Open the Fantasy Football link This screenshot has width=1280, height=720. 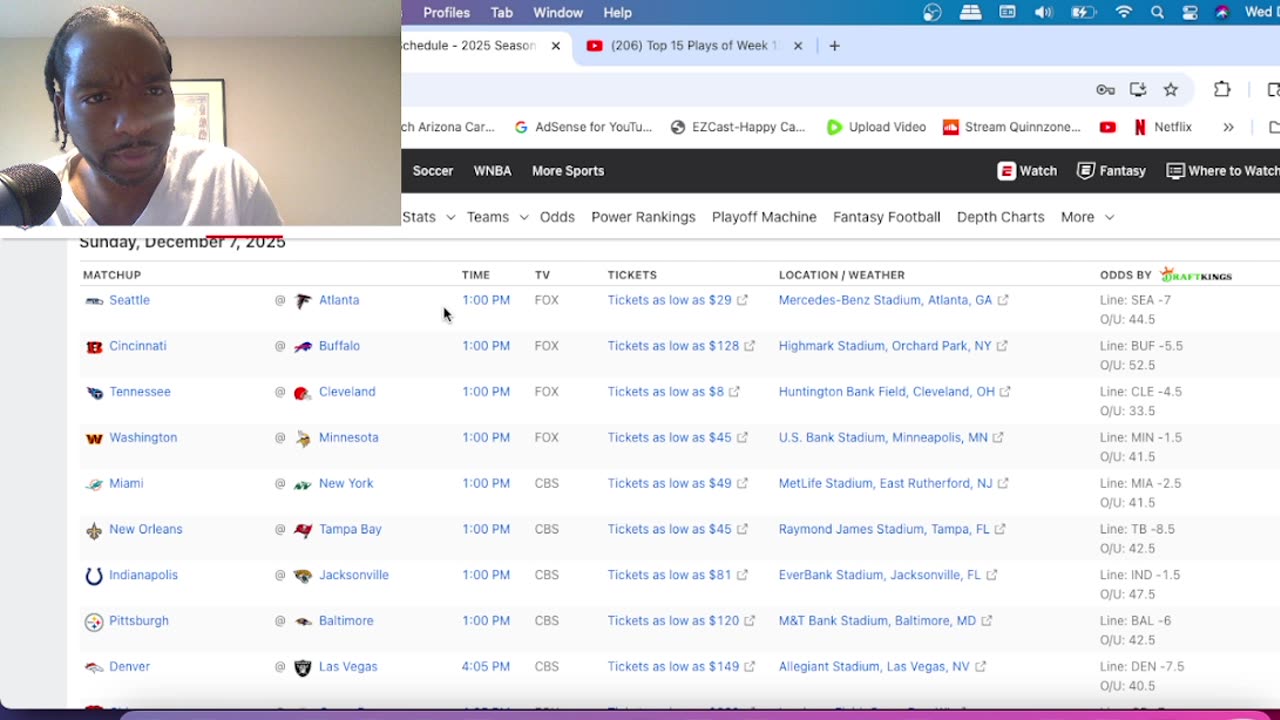click(887, 217)
